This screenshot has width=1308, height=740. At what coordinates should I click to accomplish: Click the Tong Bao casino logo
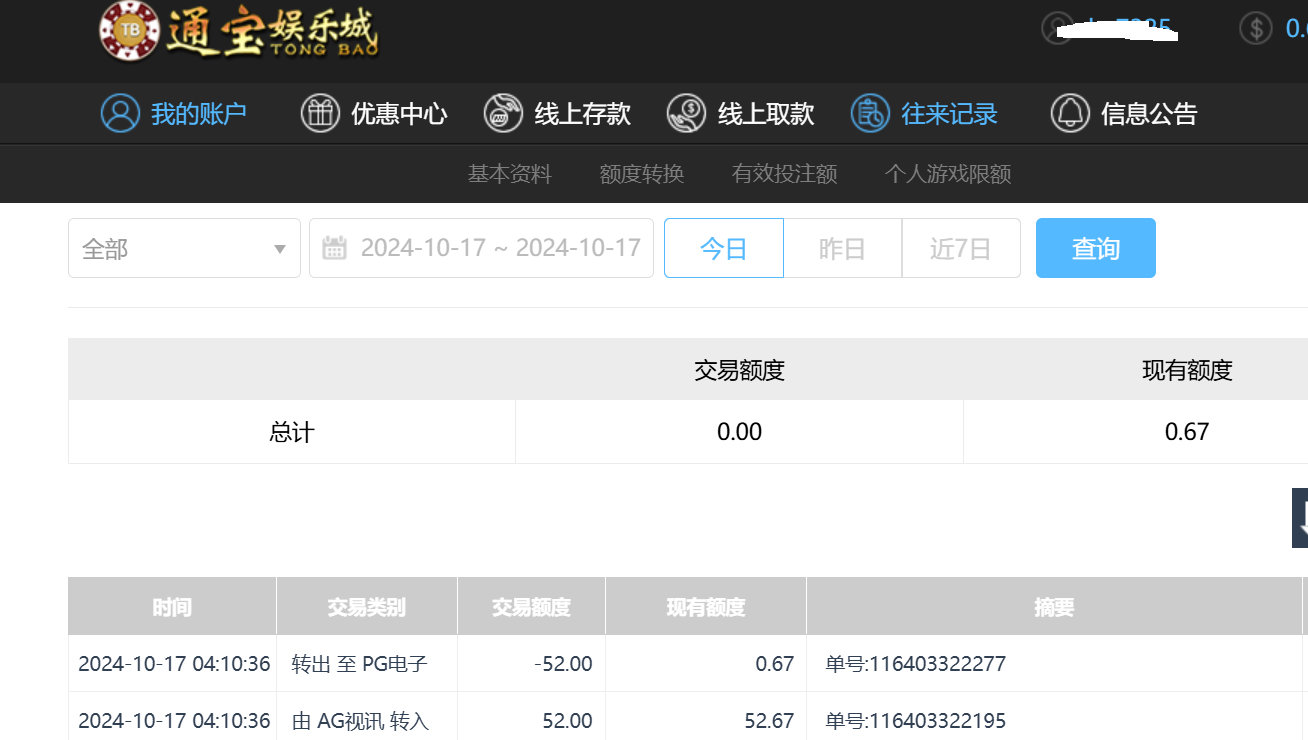click(x=240, y=32)
